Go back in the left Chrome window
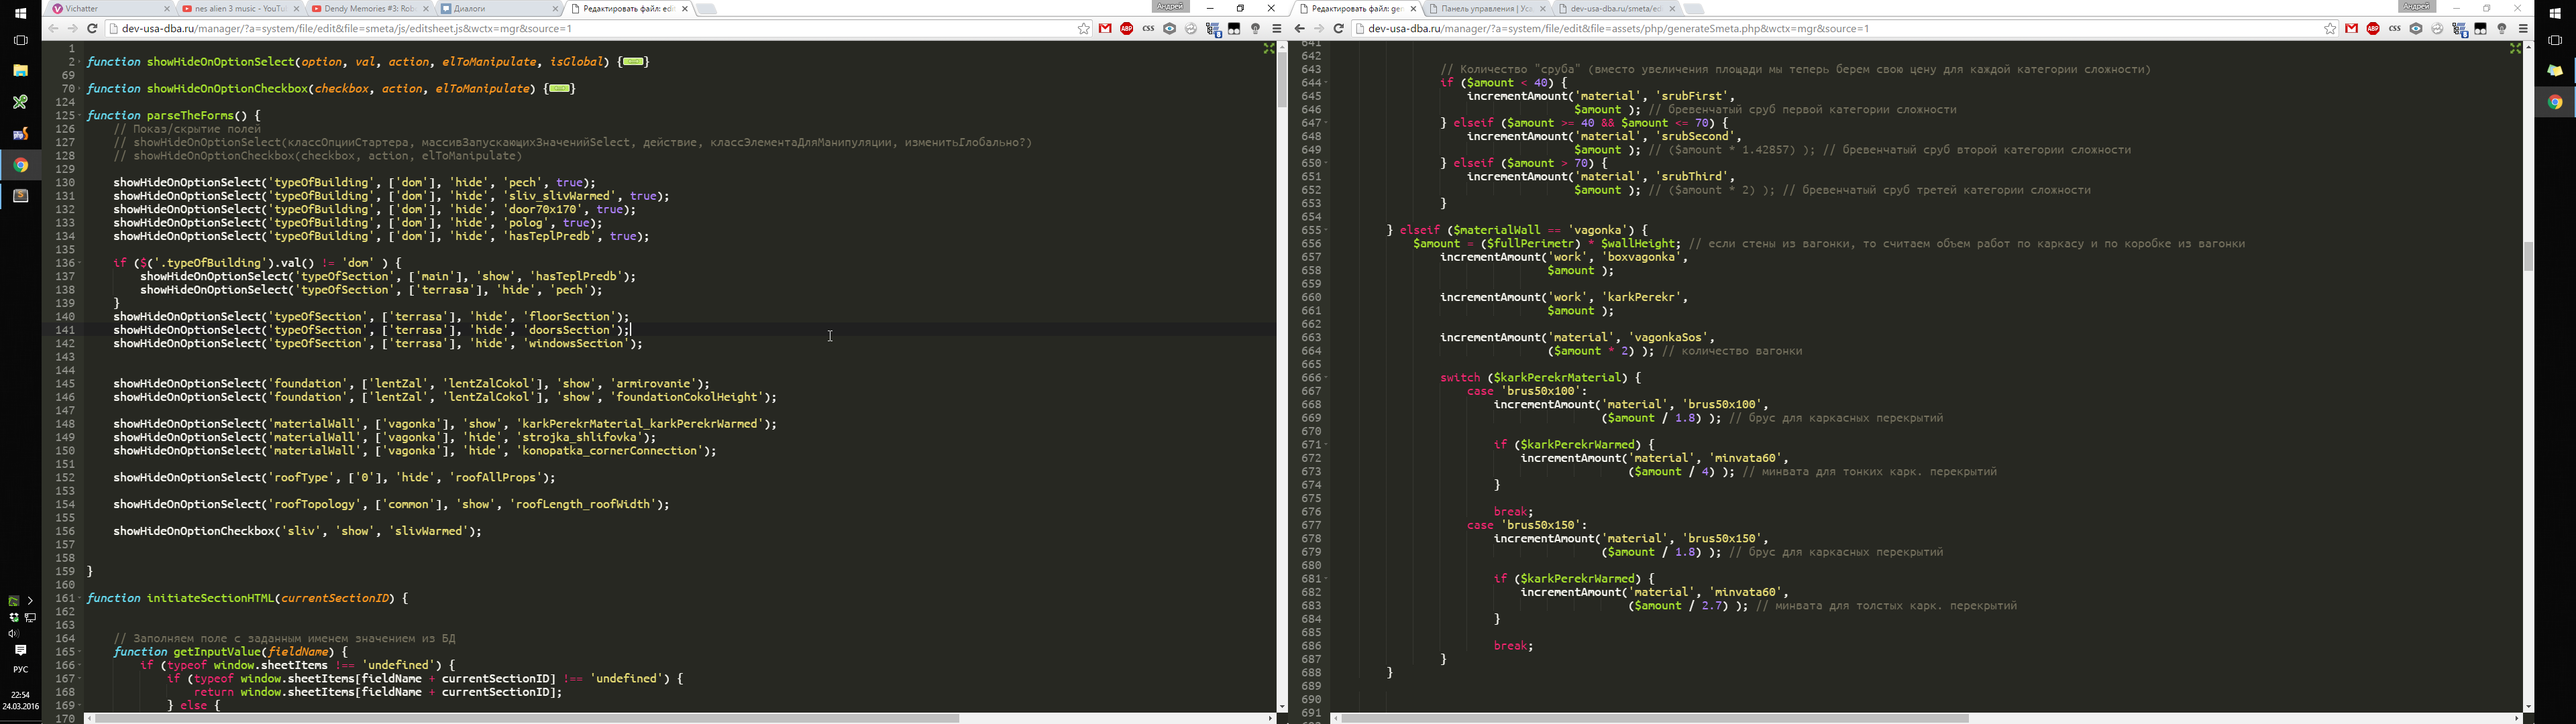 tap(53, 29)
